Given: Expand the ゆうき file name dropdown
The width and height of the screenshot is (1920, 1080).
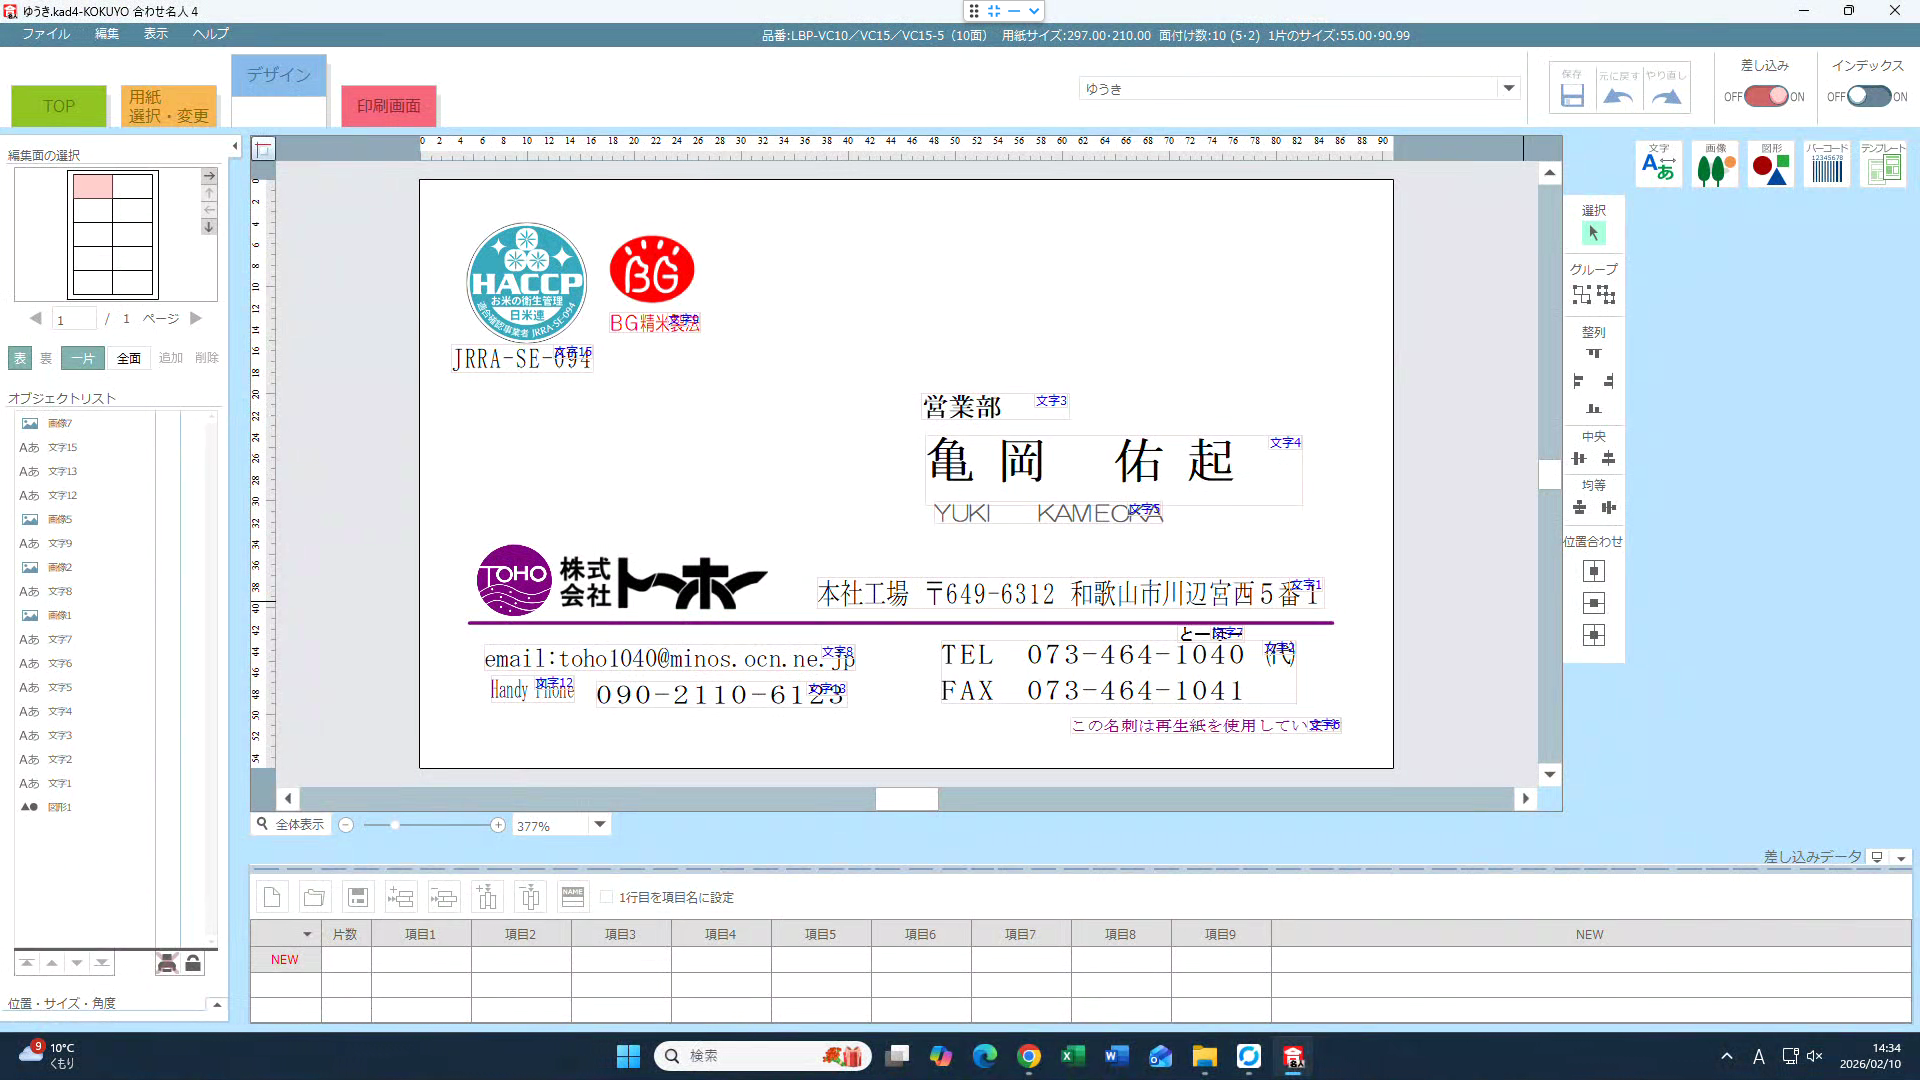Looking at the screenshot, I should [1508, 88].
